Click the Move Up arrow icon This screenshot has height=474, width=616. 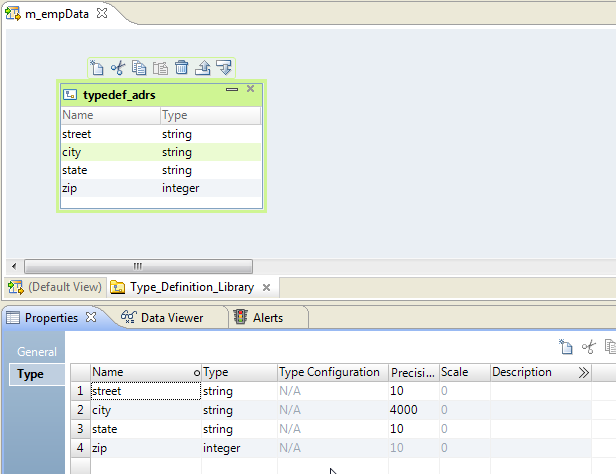click(x=202, y=68)
